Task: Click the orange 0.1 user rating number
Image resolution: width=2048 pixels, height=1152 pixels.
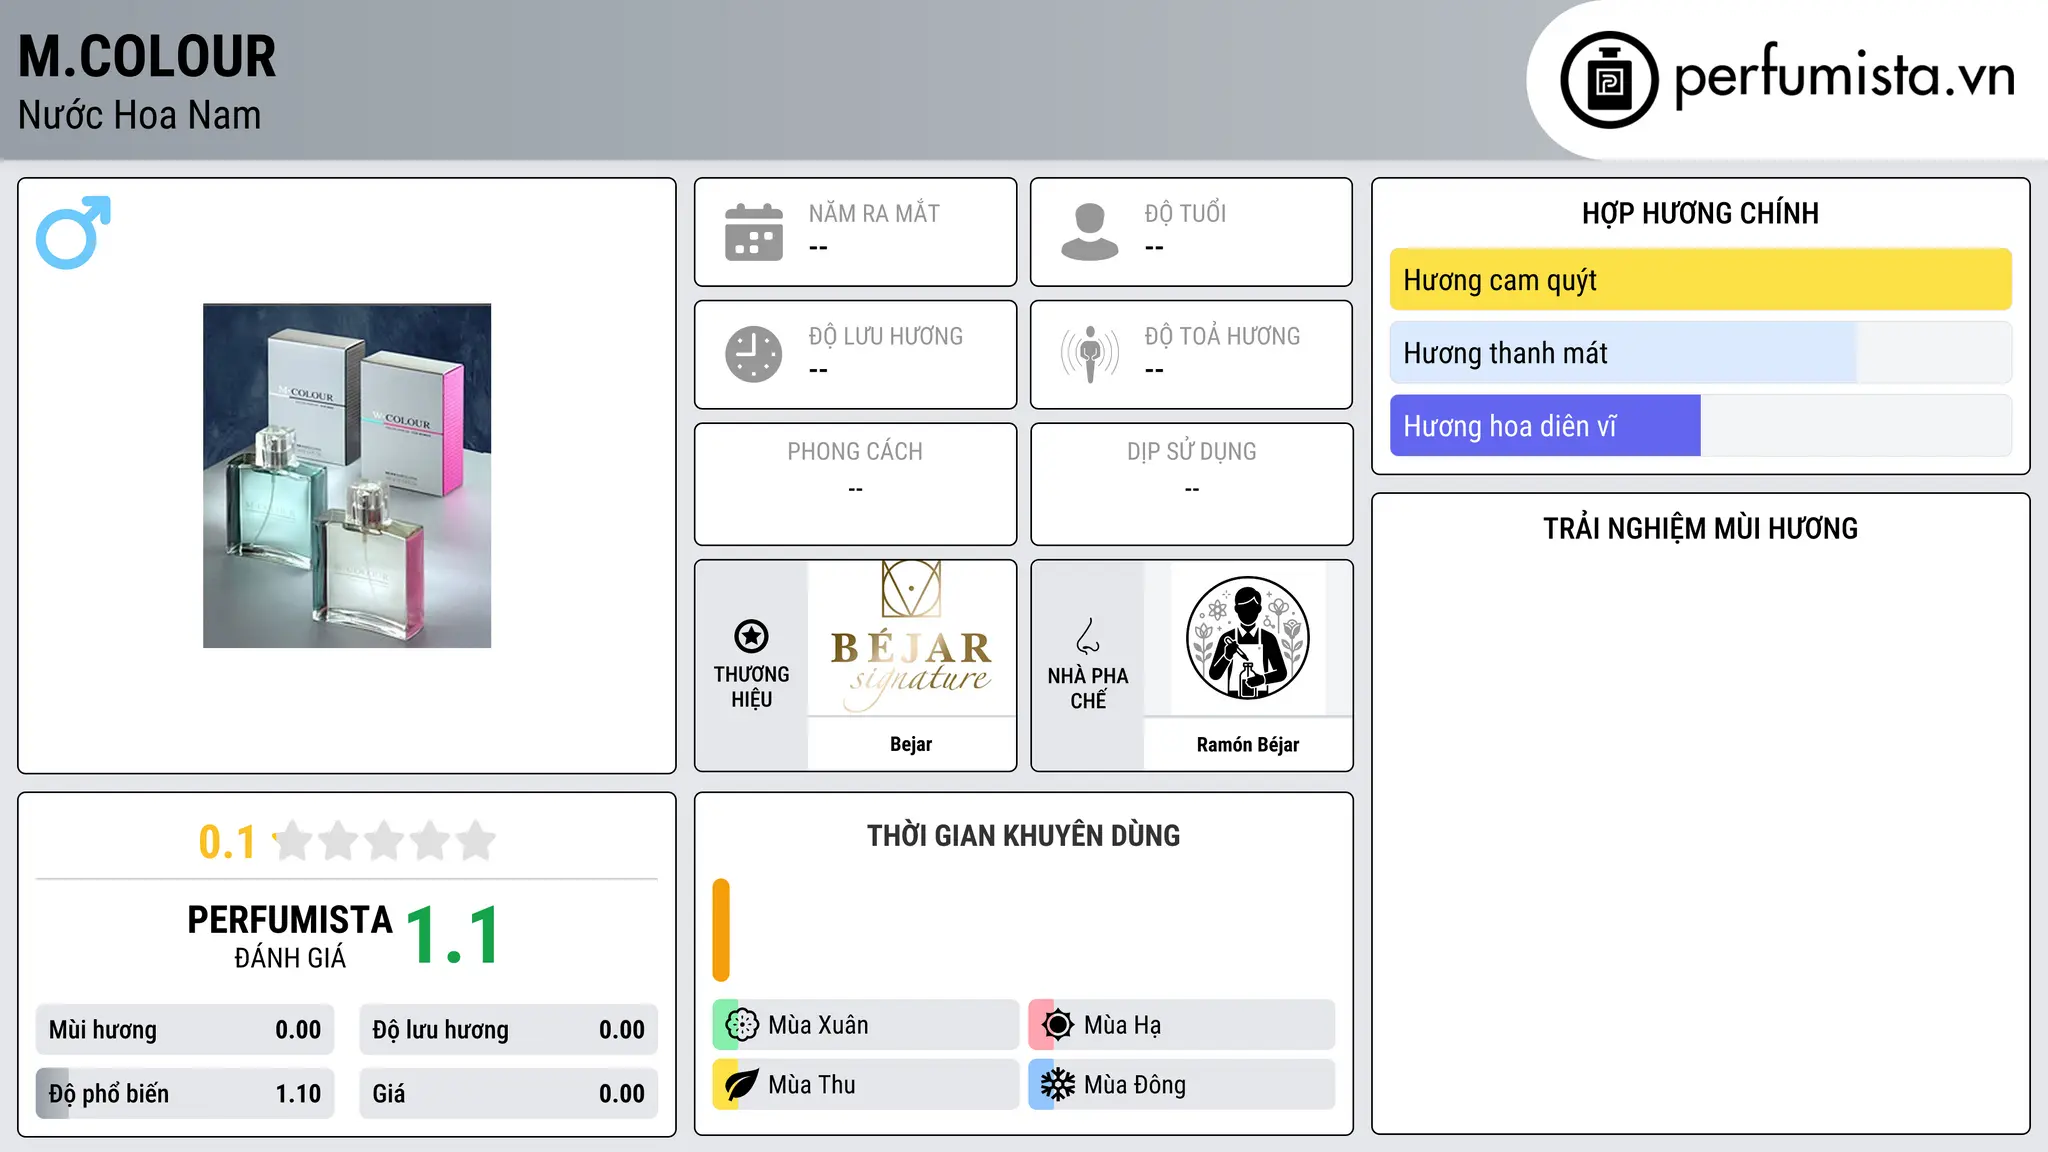Action: click(227, 842)
